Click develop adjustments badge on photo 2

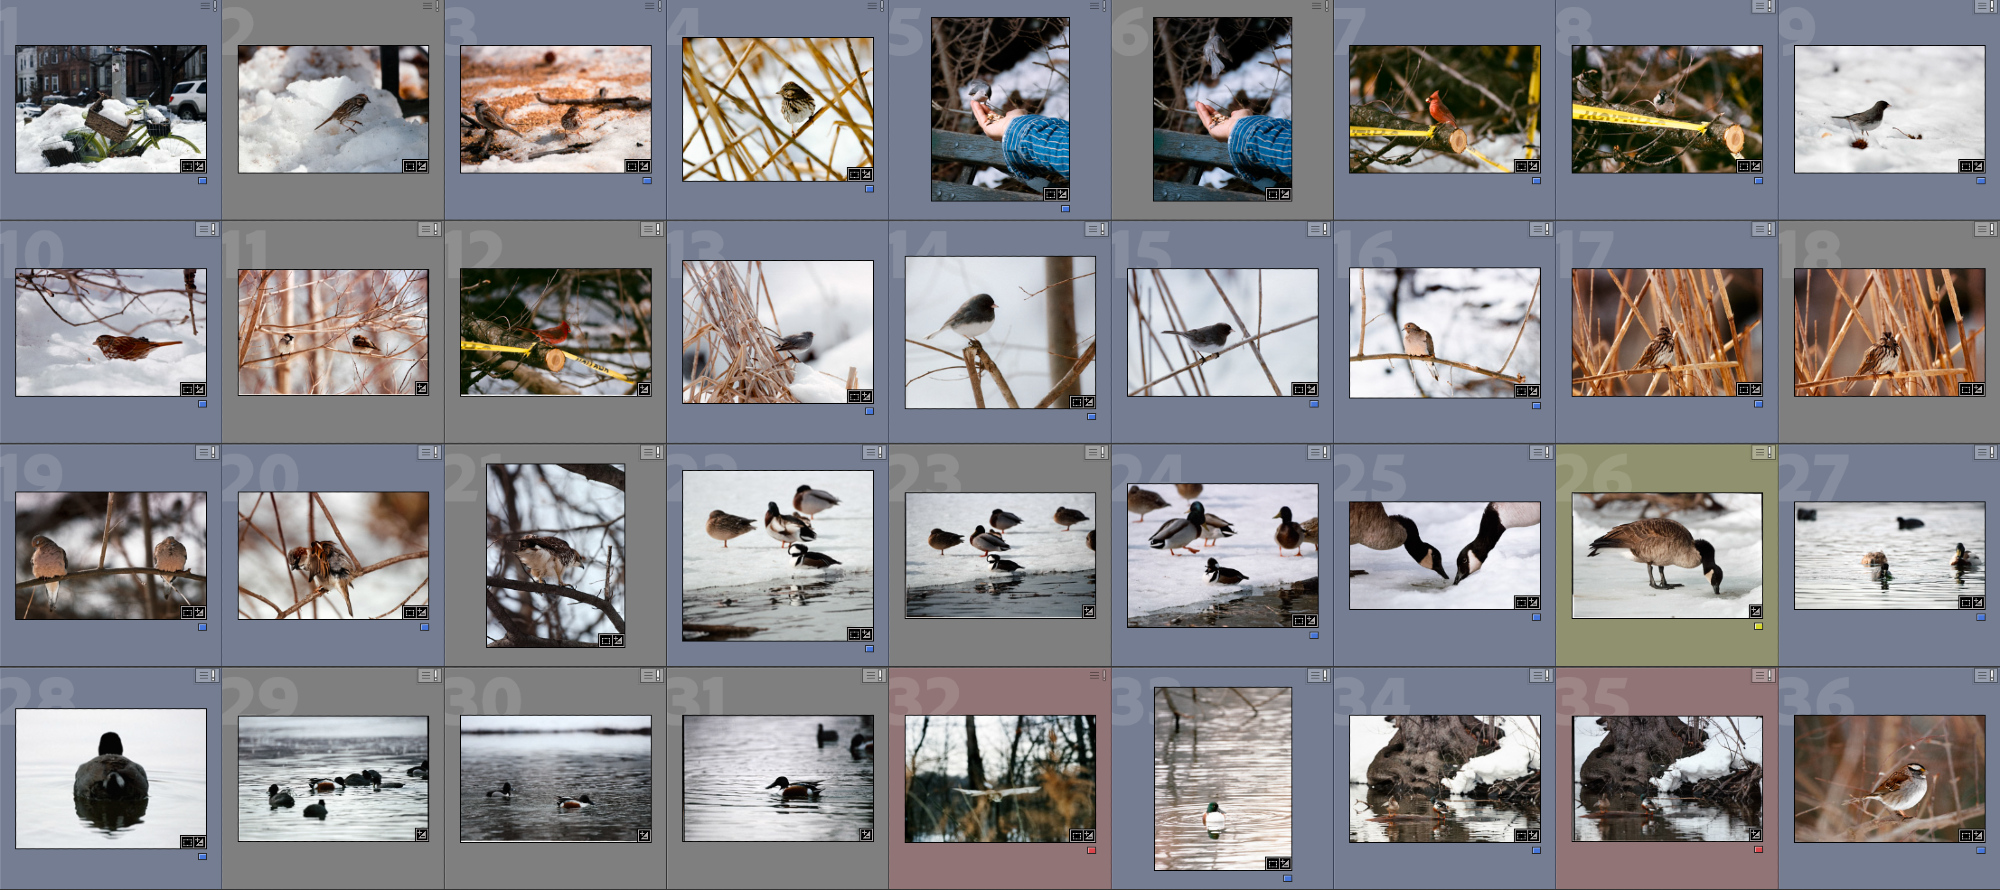[x=422, y=166]
